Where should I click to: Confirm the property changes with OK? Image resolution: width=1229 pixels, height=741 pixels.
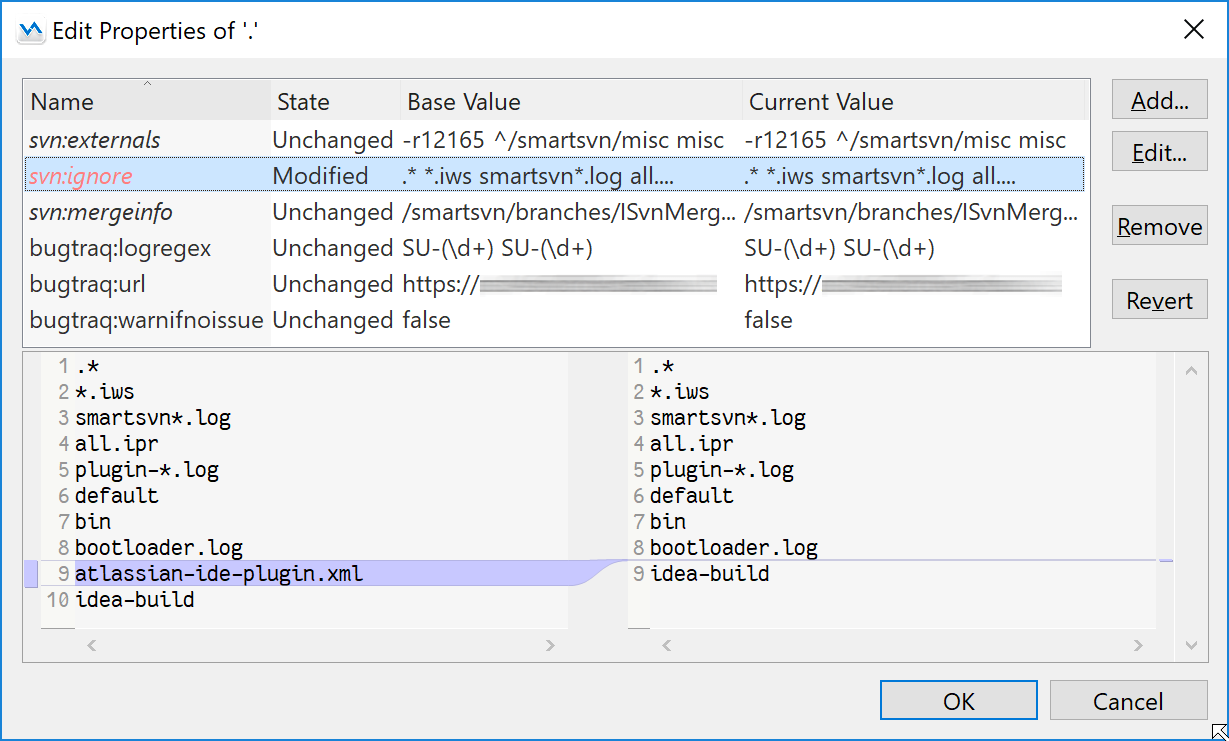957,700
